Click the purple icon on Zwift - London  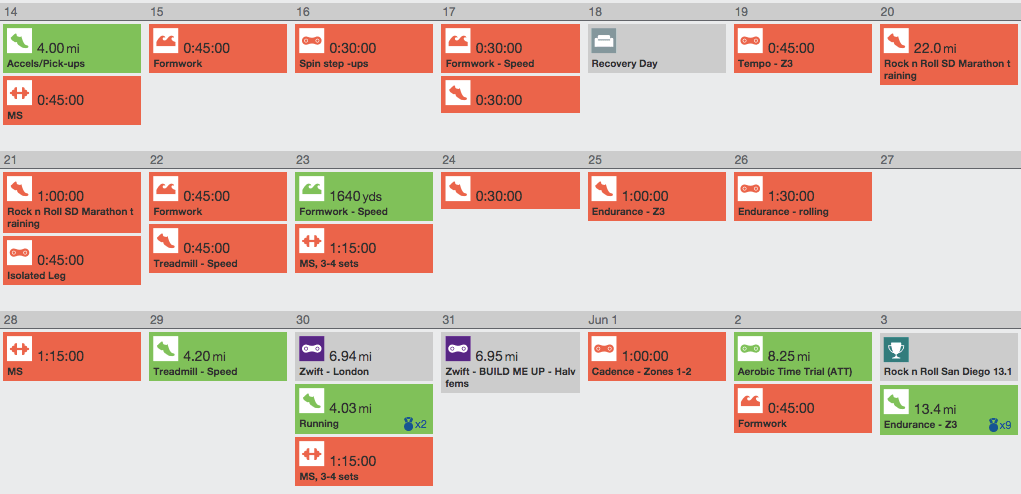tap(311, 350)
